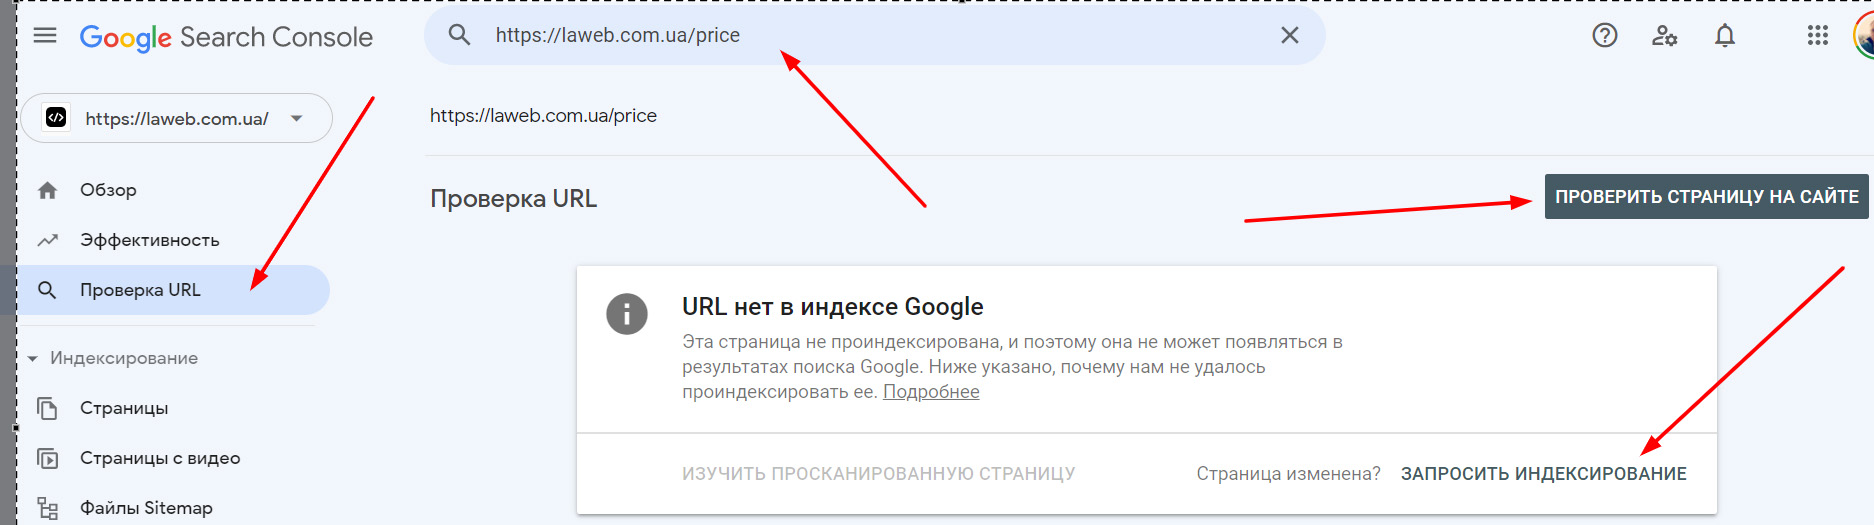Click the Проверка URL magnifier icon
Viewport: 1874px width, 525px height.
tap(47, 290)
